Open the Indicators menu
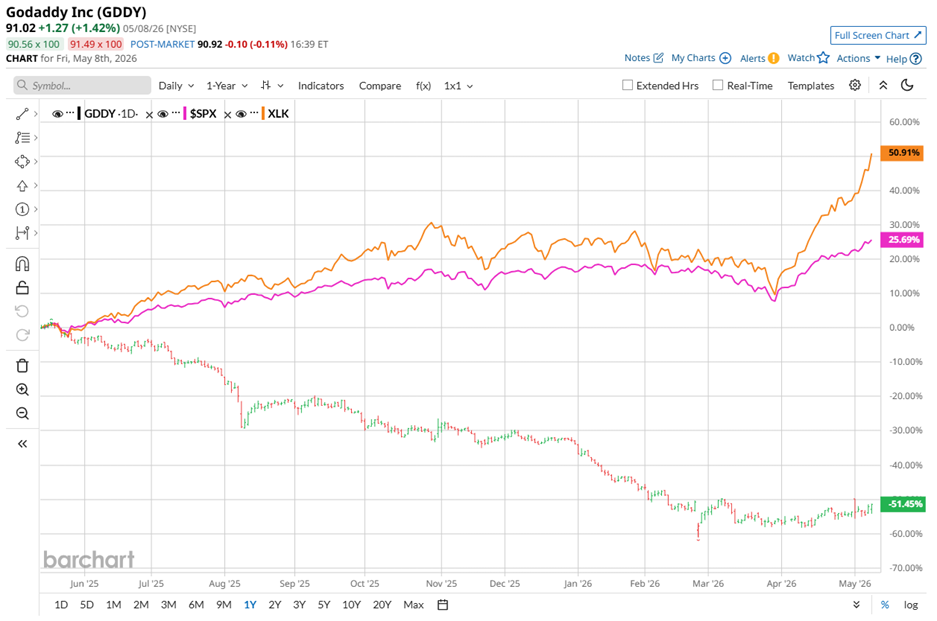 [x=321, y=86]
